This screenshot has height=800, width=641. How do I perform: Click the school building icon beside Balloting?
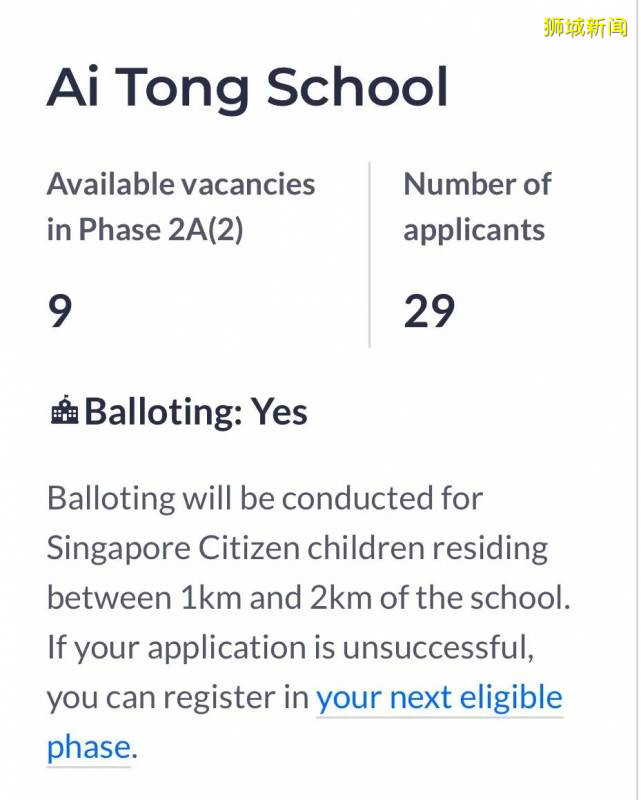click(x=64, y=412)
